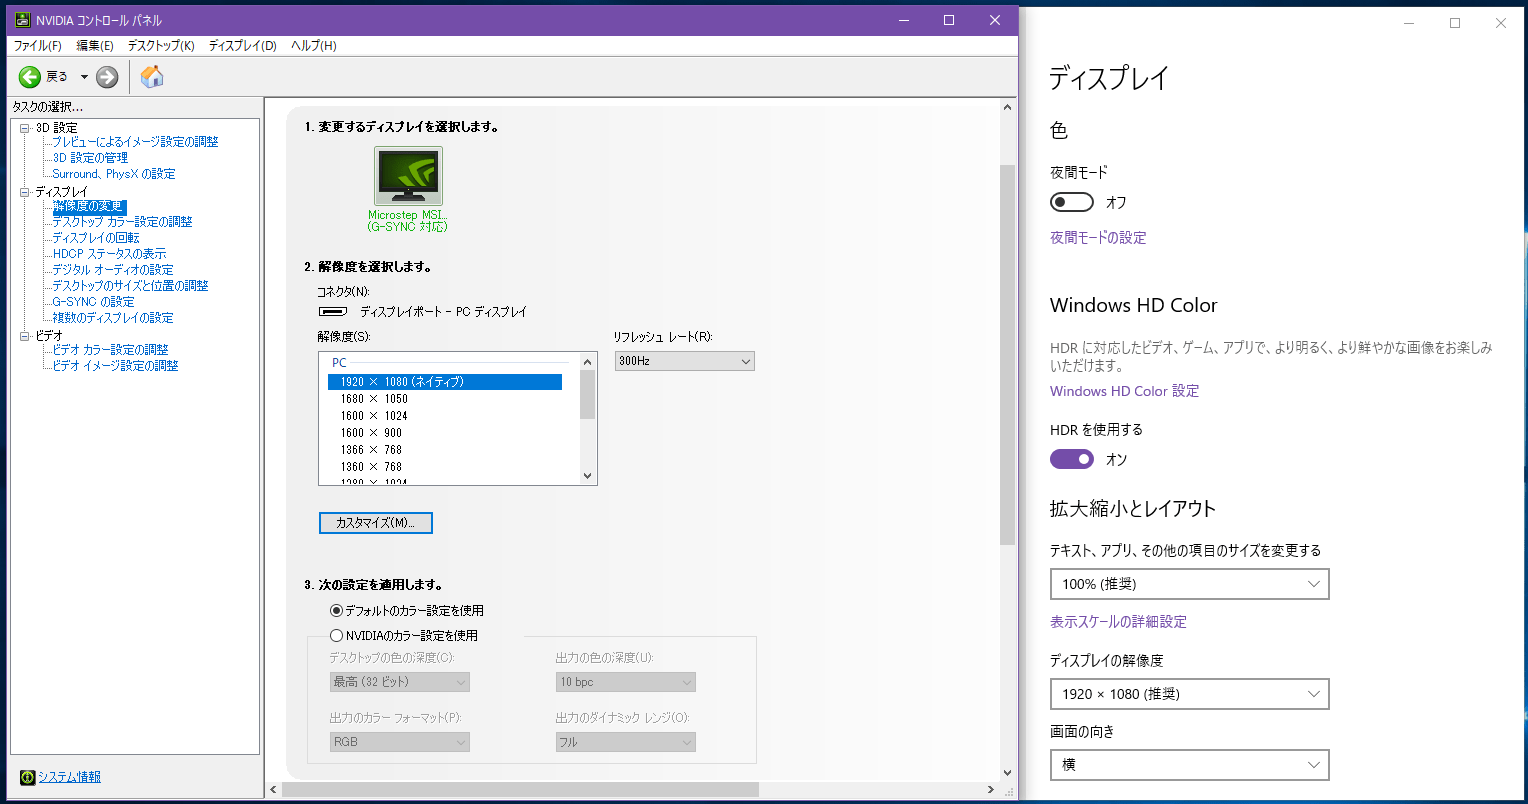Select NVIDIAのカラー設定を使用 radio button
The width and height of the screenshot is (1528, 804).
click(x=336, y=635)
